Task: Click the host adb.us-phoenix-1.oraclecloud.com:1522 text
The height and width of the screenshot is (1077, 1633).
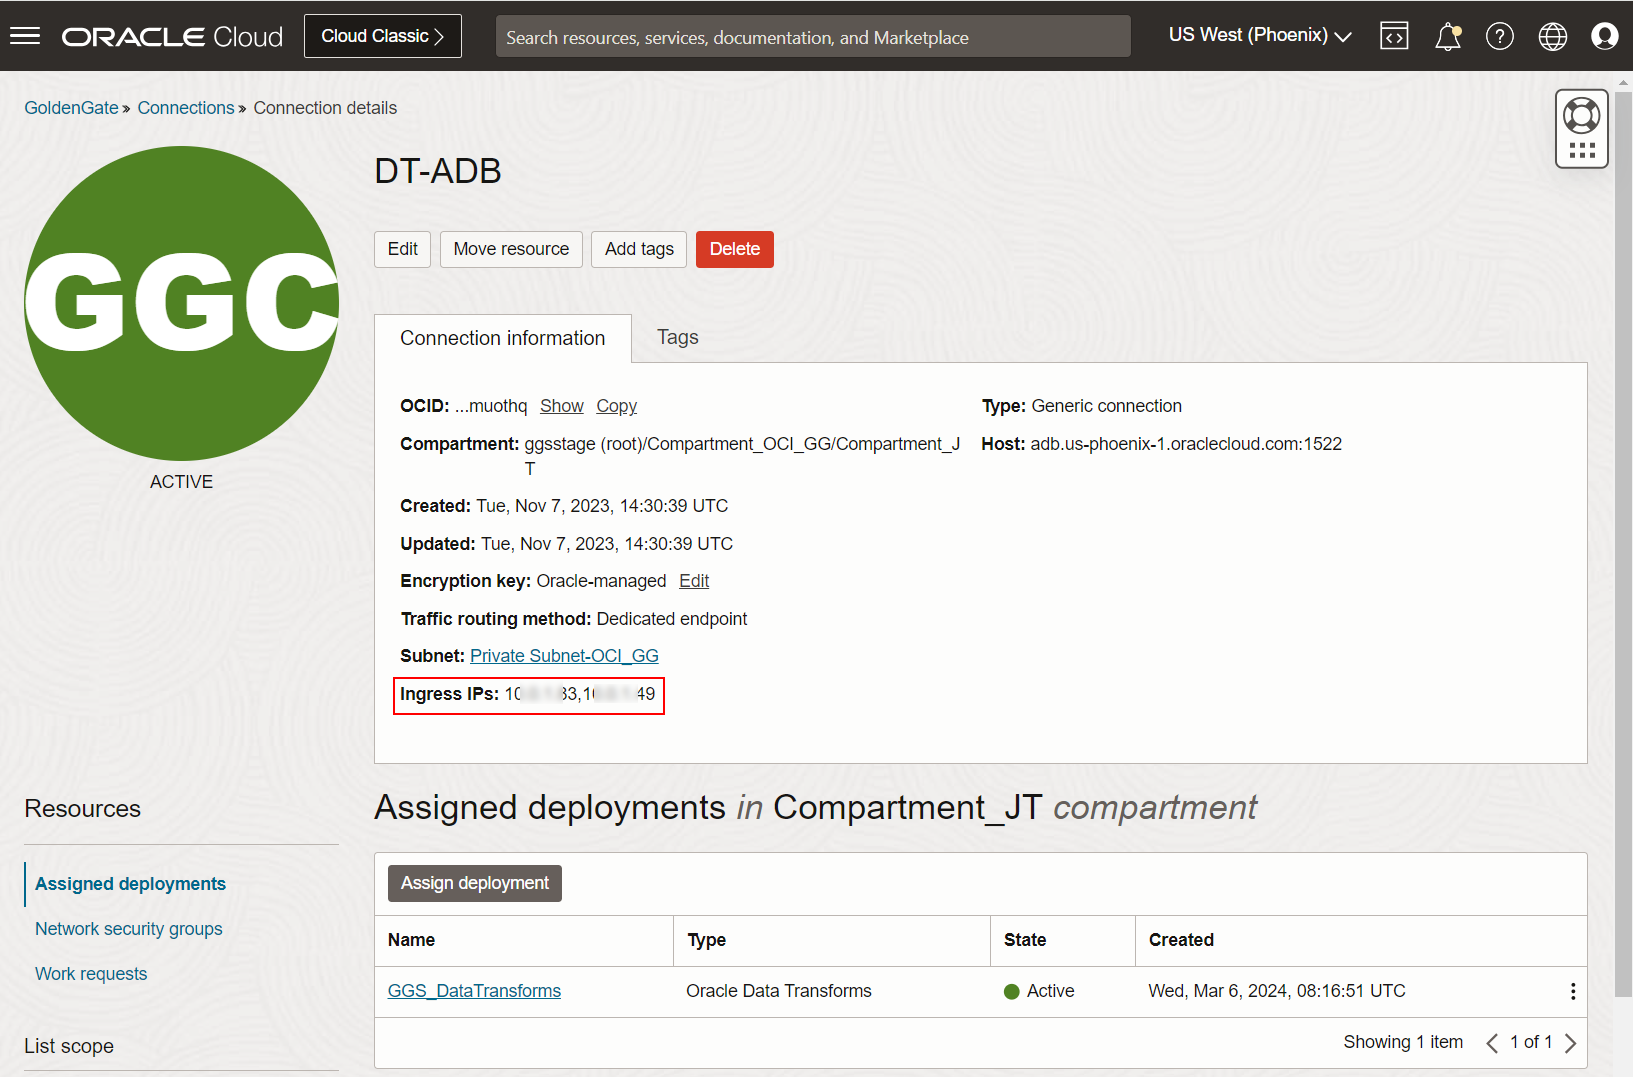Action: coord(1186,444)
